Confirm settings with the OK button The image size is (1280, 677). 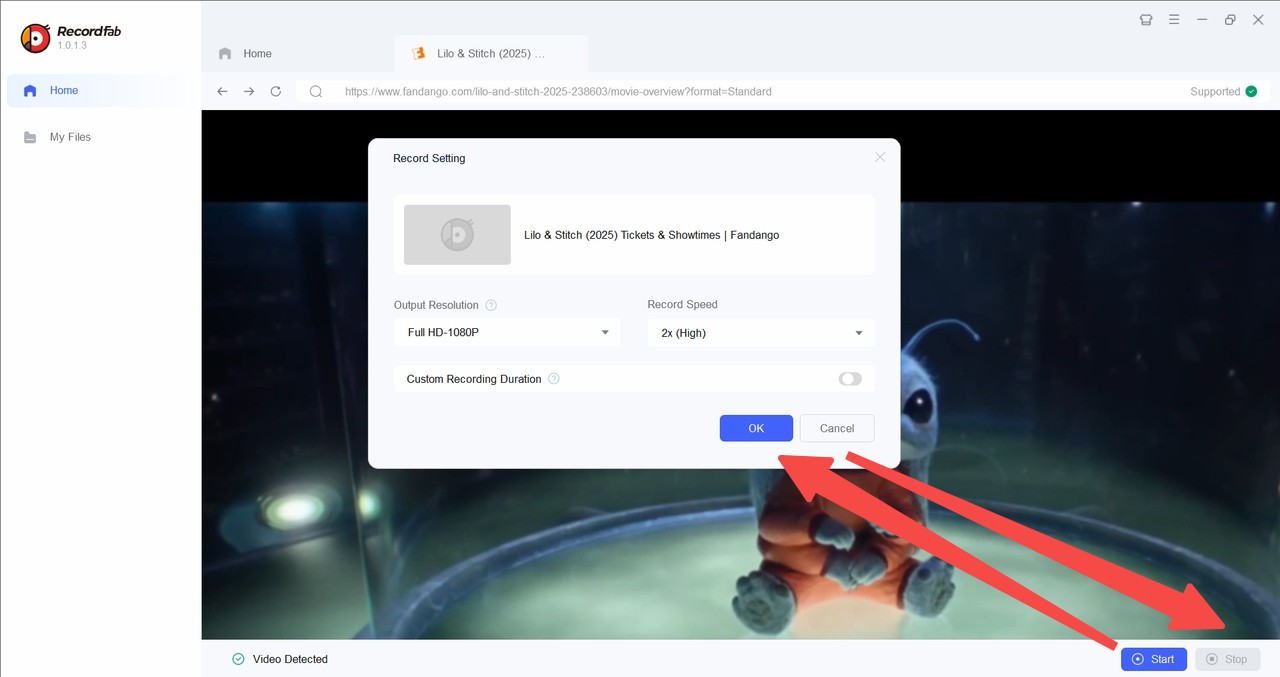[x=756, y=428]
